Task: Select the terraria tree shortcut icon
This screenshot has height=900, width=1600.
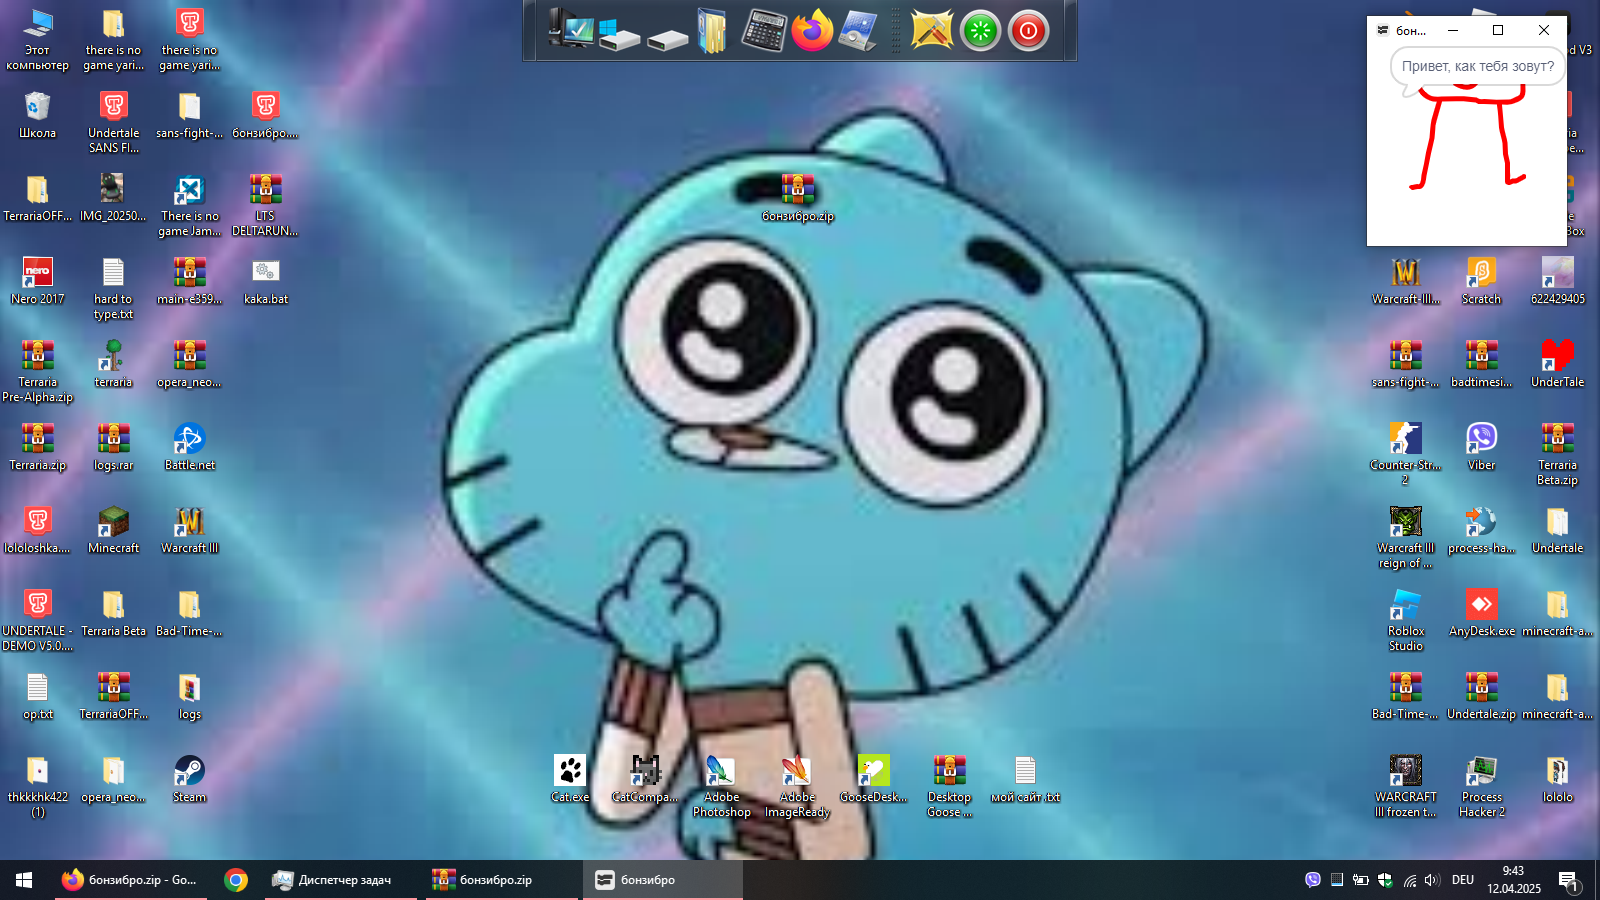Action: coord(113,364)
